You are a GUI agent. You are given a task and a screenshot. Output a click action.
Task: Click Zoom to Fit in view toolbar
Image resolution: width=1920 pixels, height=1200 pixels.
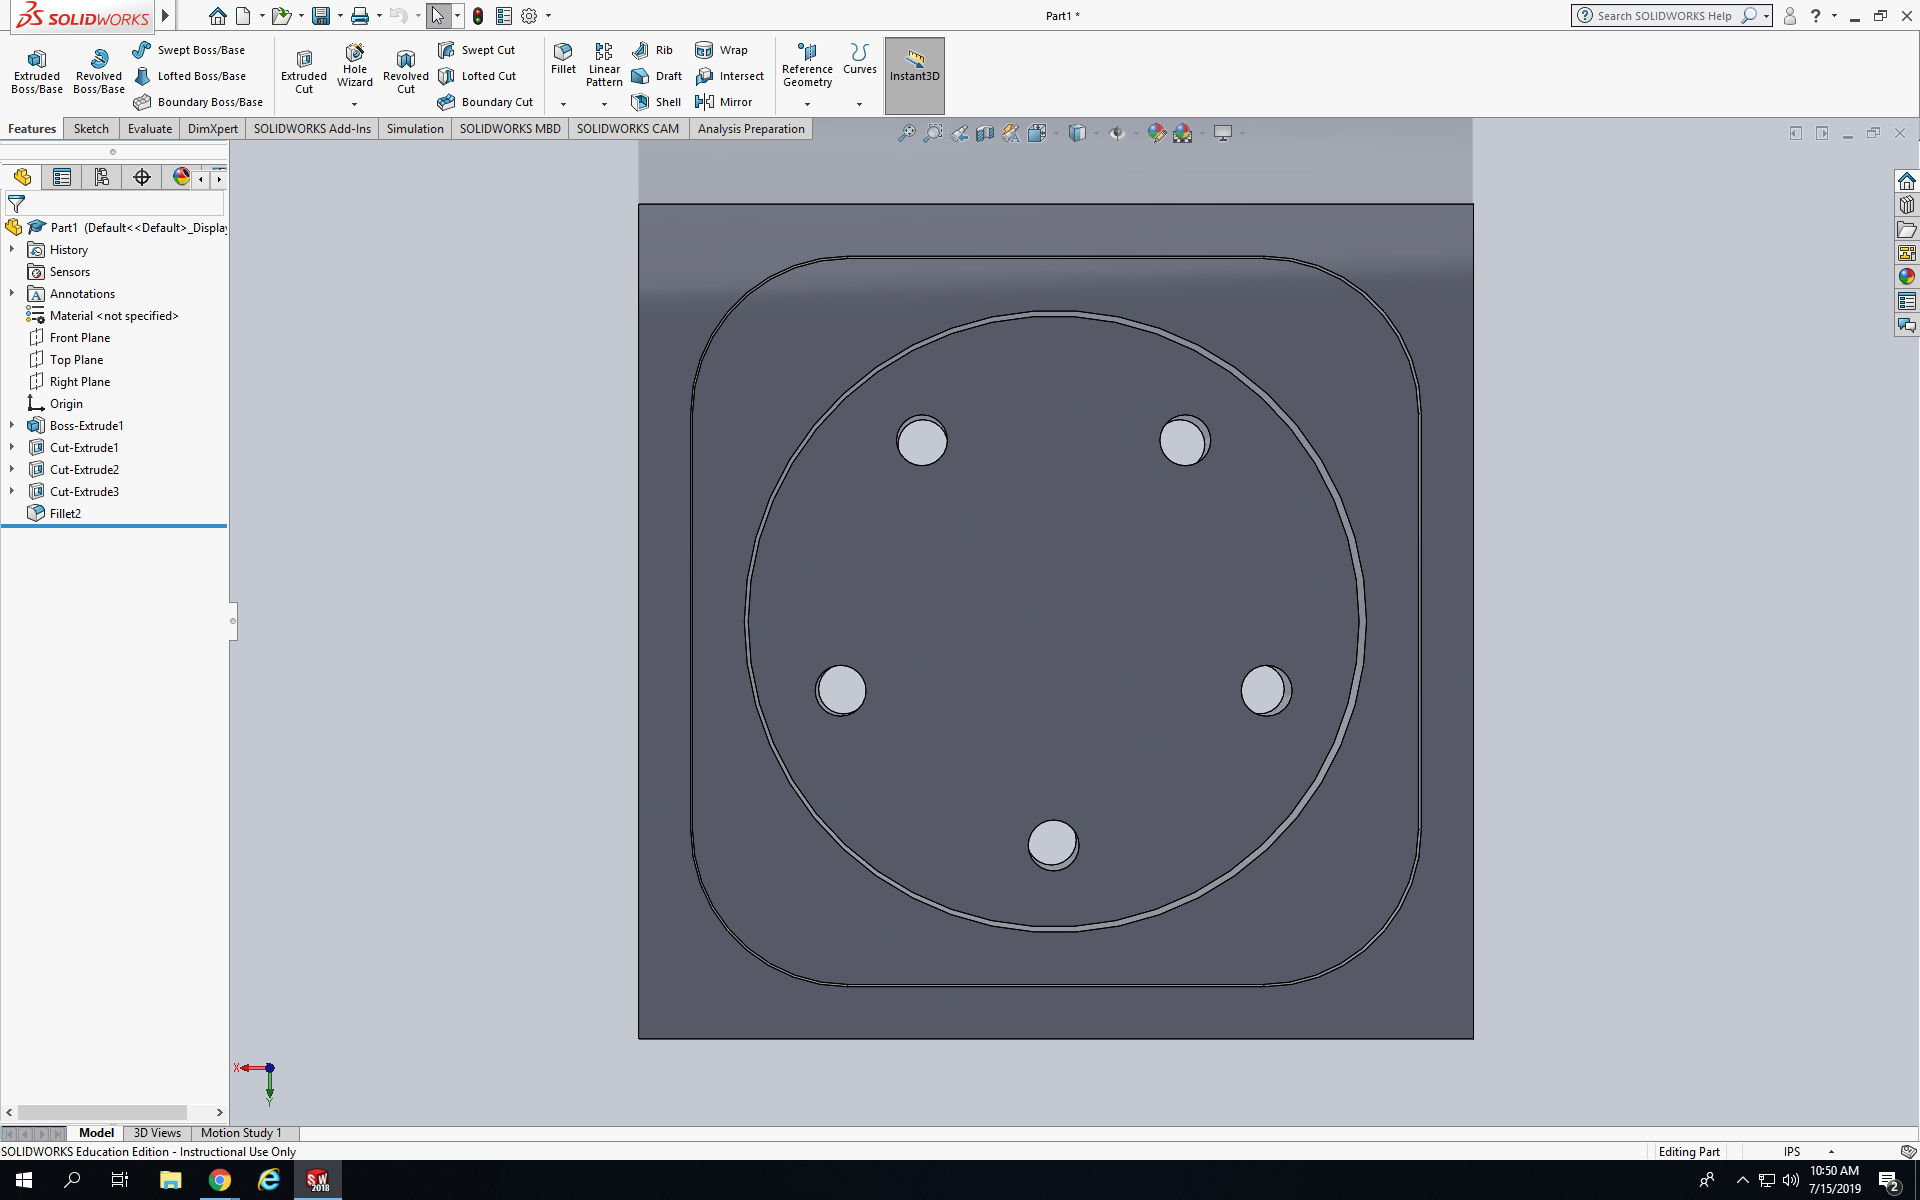[906, 133]
